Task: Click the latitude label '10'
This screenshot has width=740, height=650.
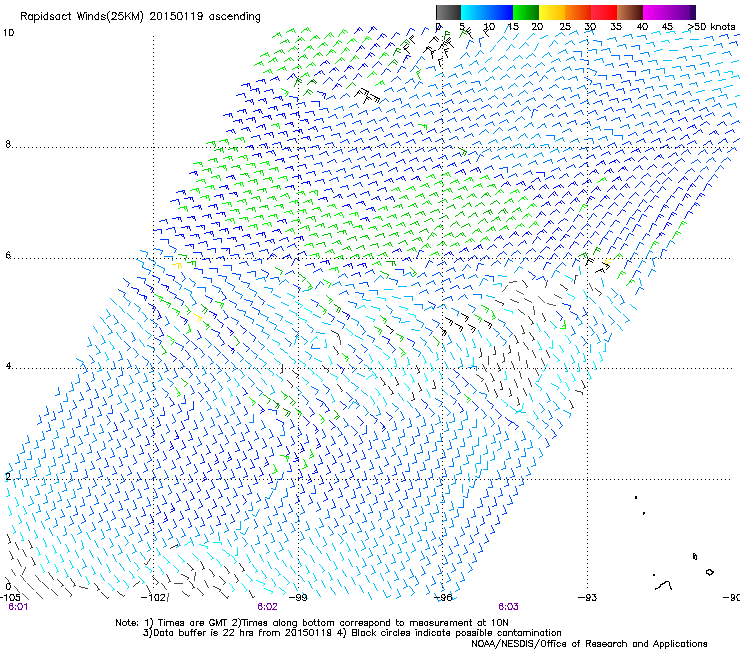Action: (x=8, y=33)
